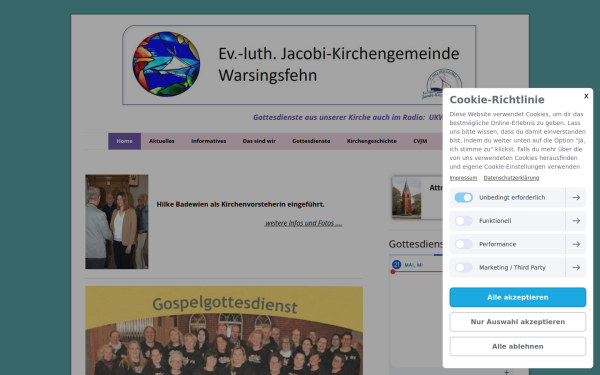
Task: Click the Ev.-luth. Jacobi-Kirchengemeinde title
Action: [x=339, y=64]
